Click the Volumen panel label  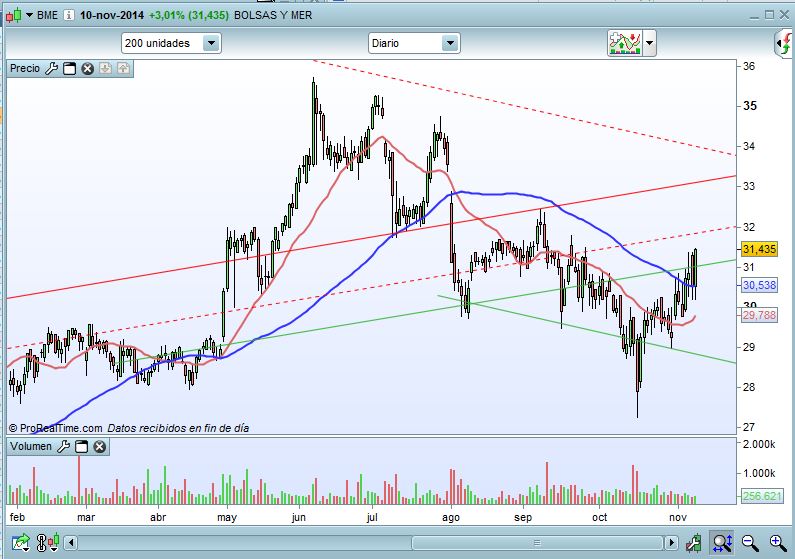point(31,446)
